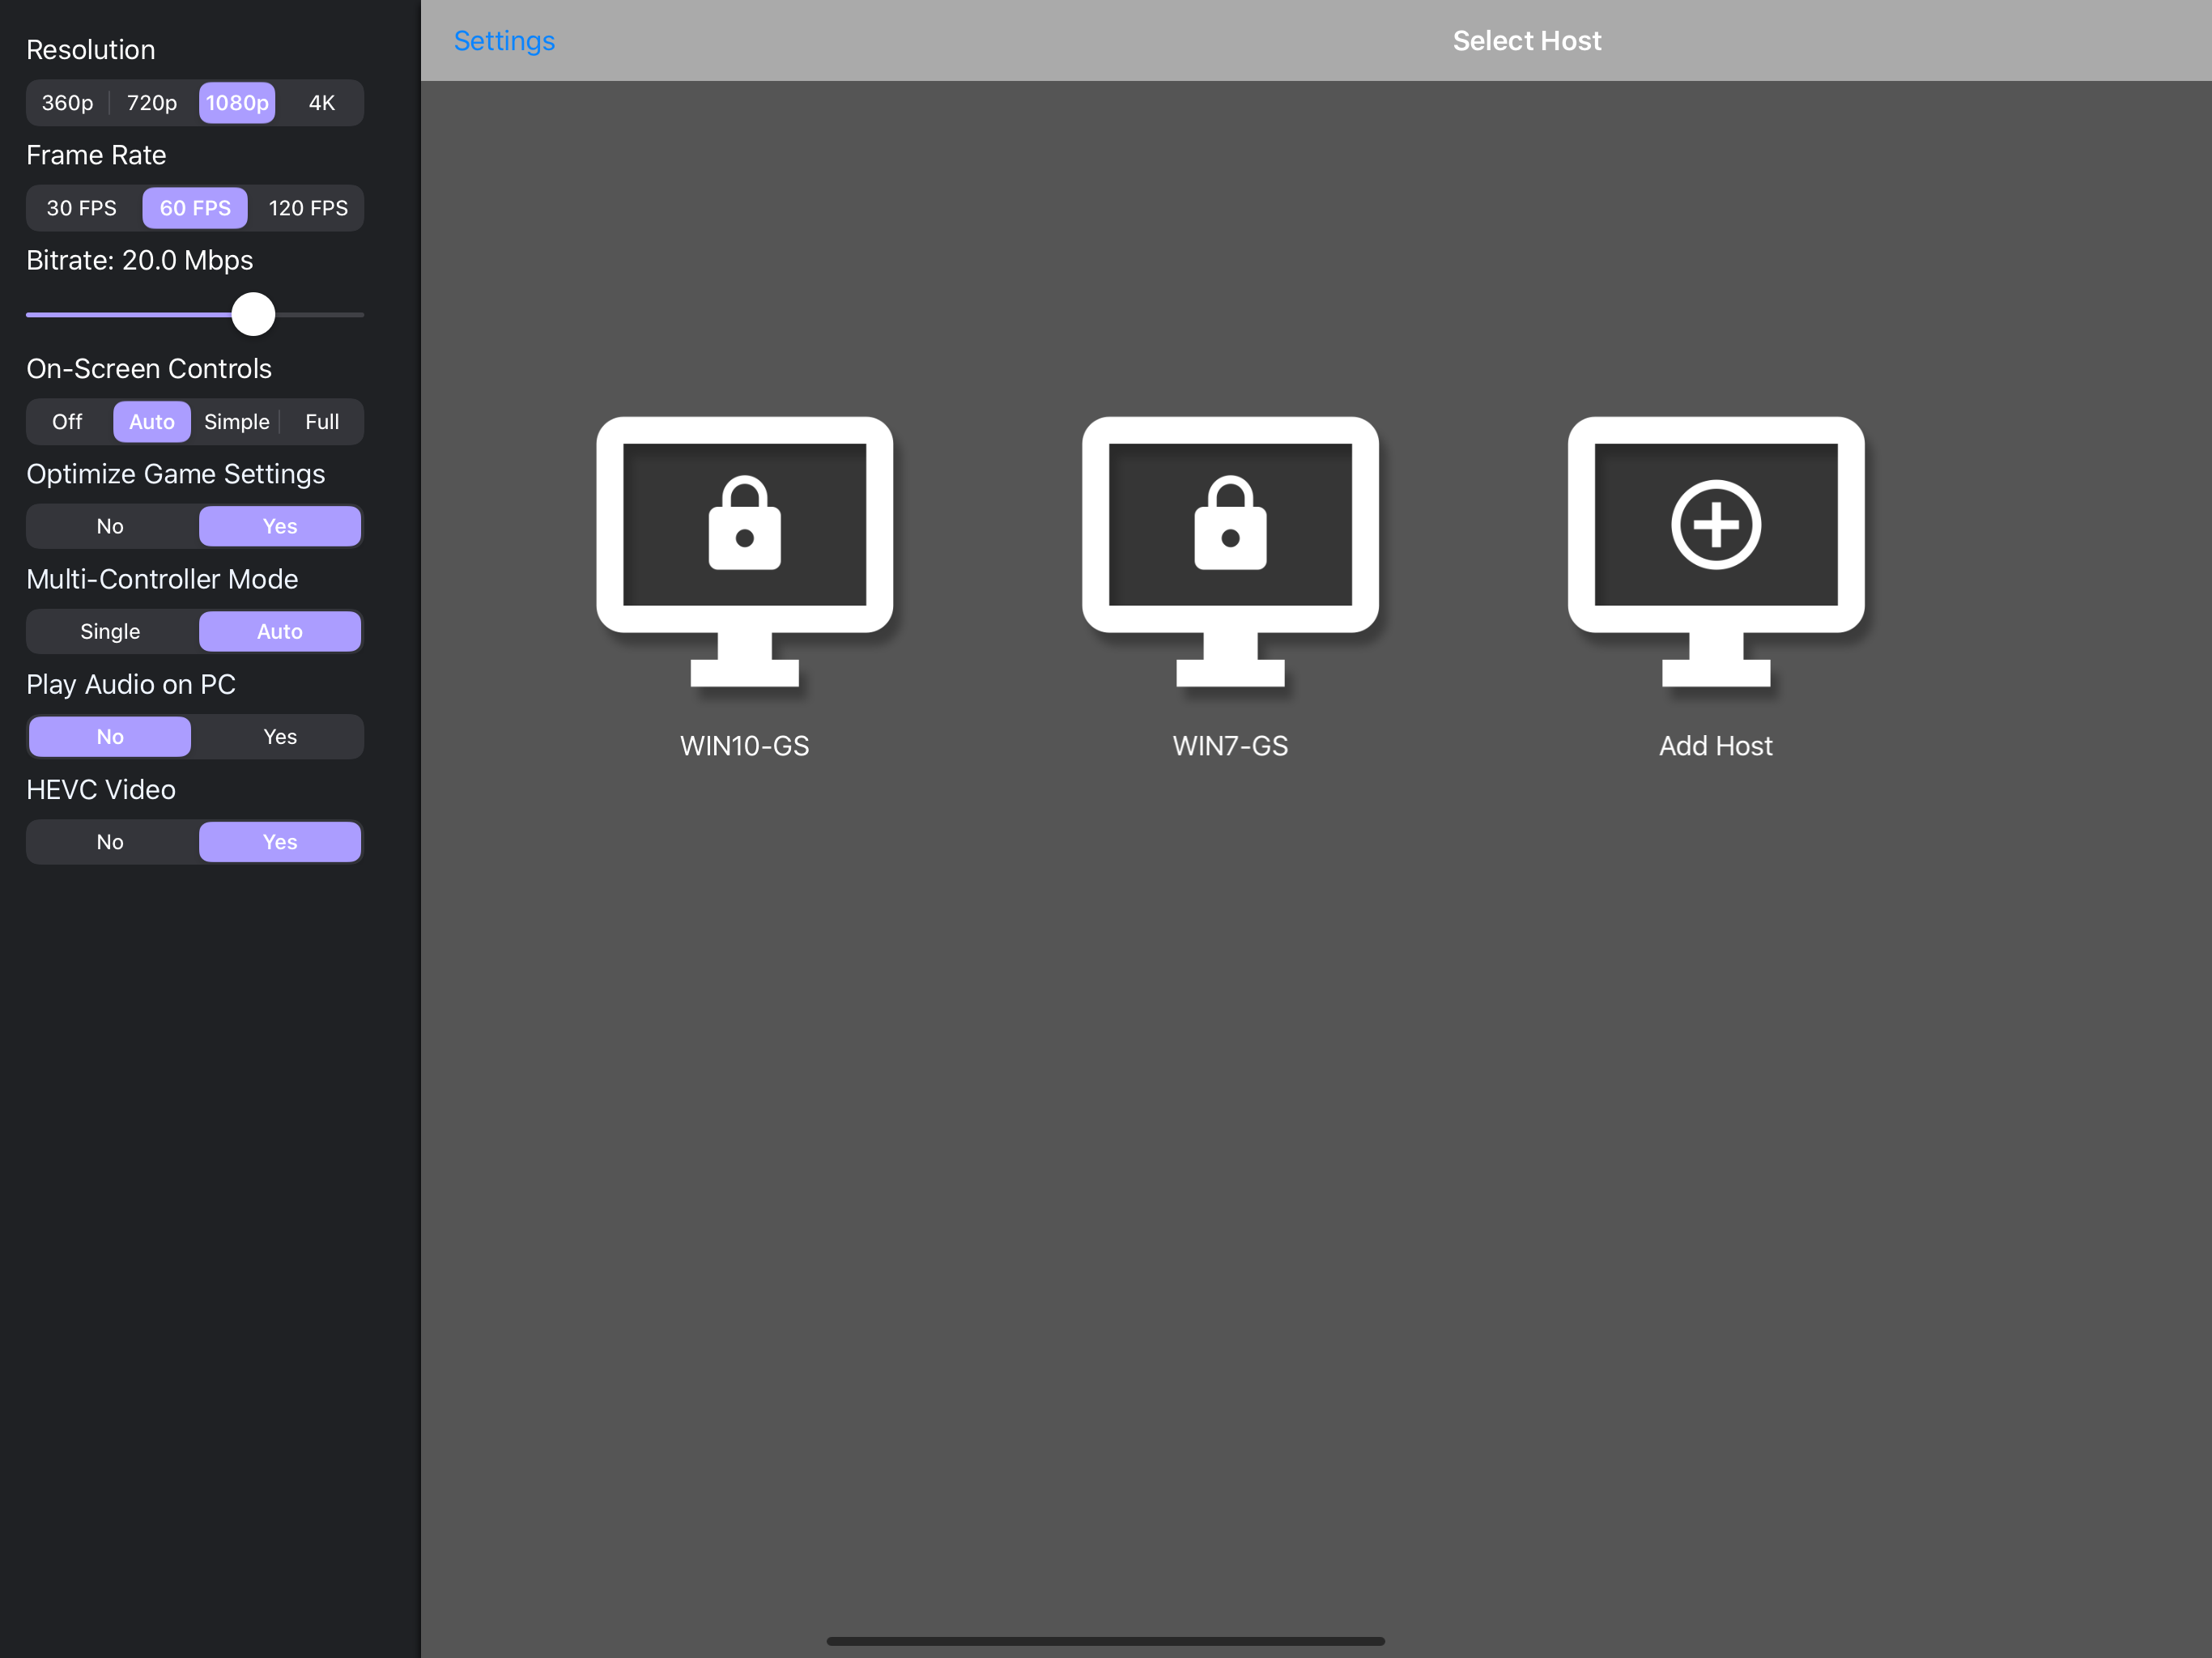Select 4K resolution option

click(321, 103)
